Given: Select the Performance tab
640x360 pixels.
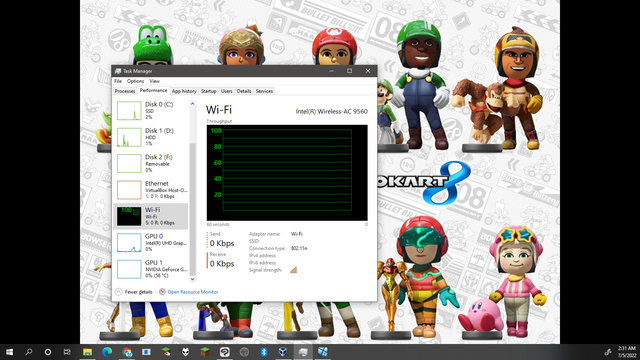Looking at the screenshot, I should pyautogui.click(x=153, y=91).
